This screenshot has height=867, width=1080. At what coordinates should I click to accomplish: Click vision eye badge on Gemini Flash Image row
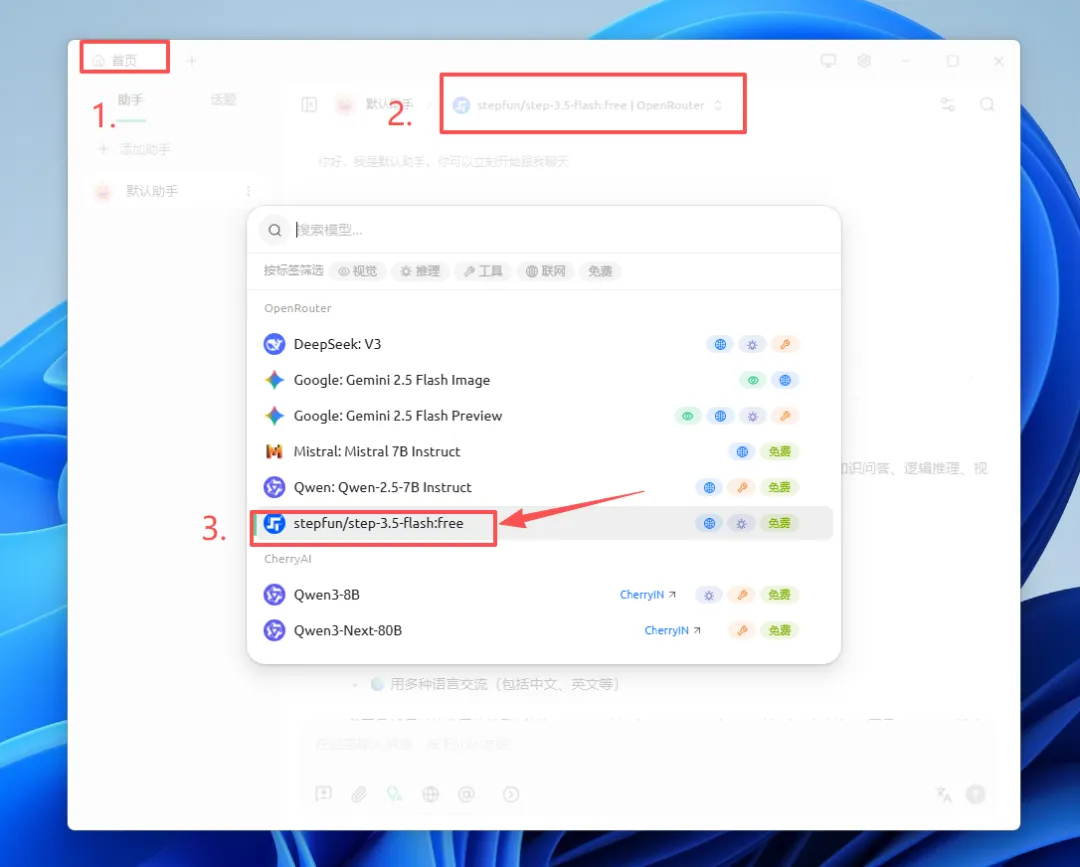[753, 380]
